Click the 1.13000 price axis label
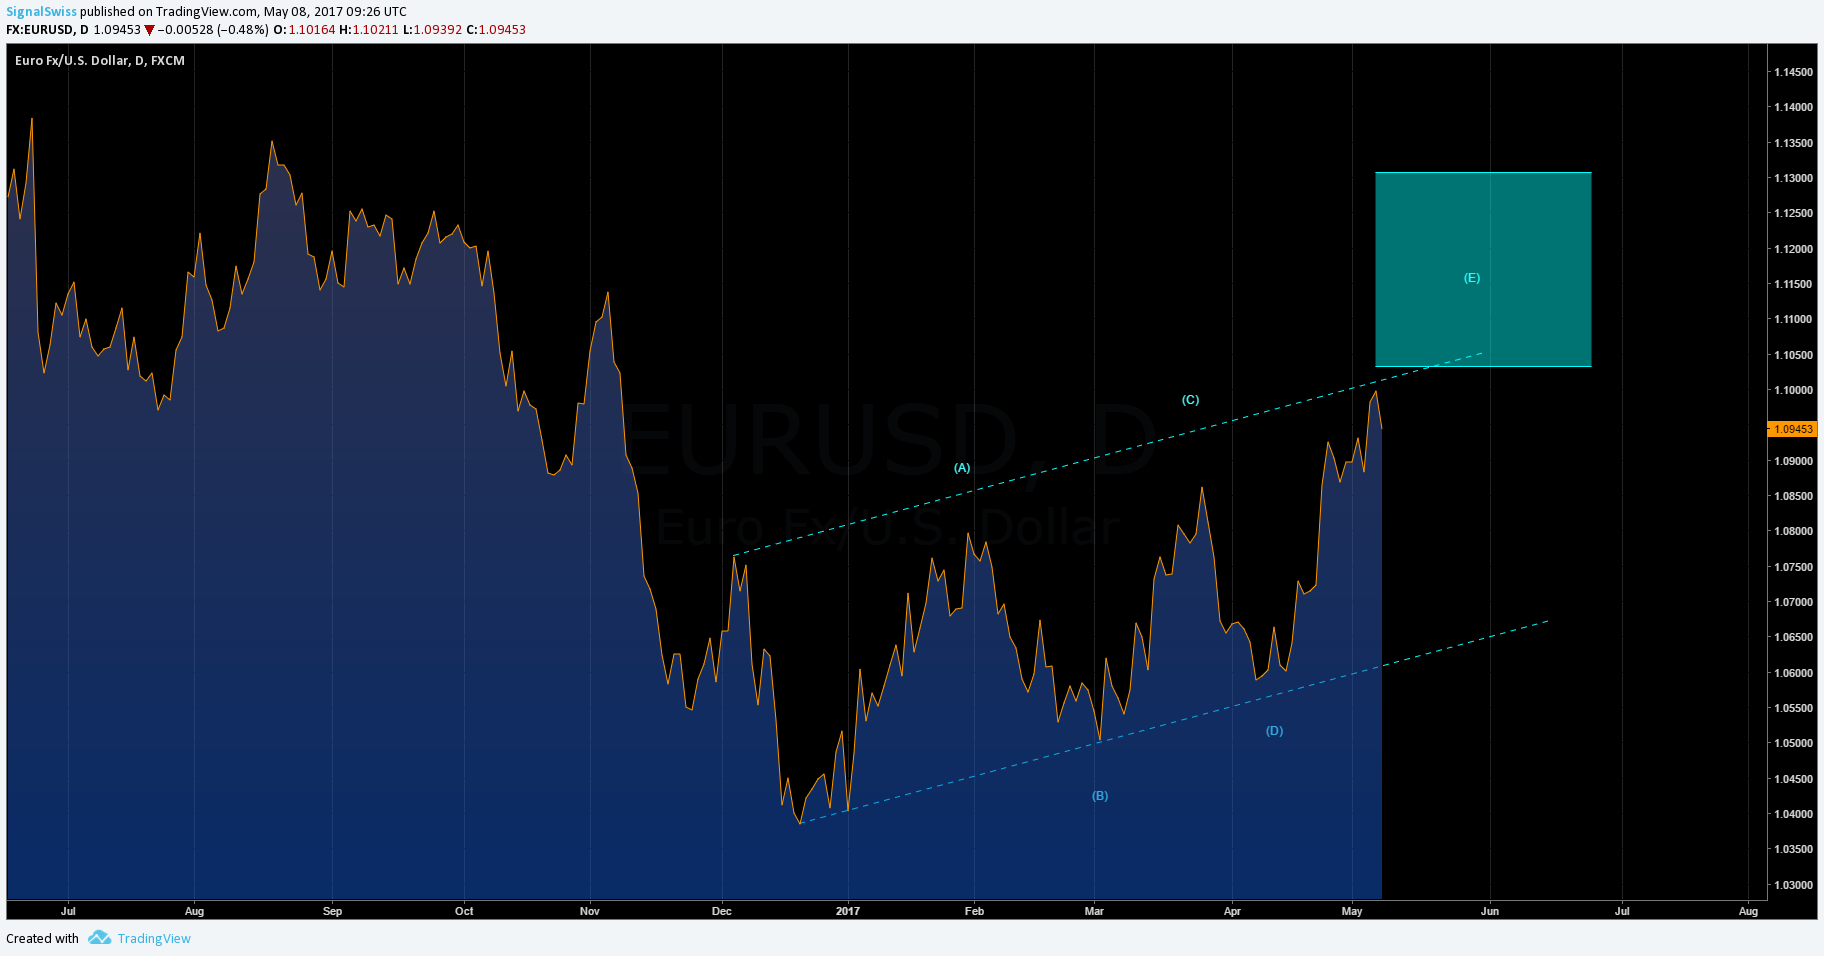This screenshot has width=1824, height=956. (1793, 178)
